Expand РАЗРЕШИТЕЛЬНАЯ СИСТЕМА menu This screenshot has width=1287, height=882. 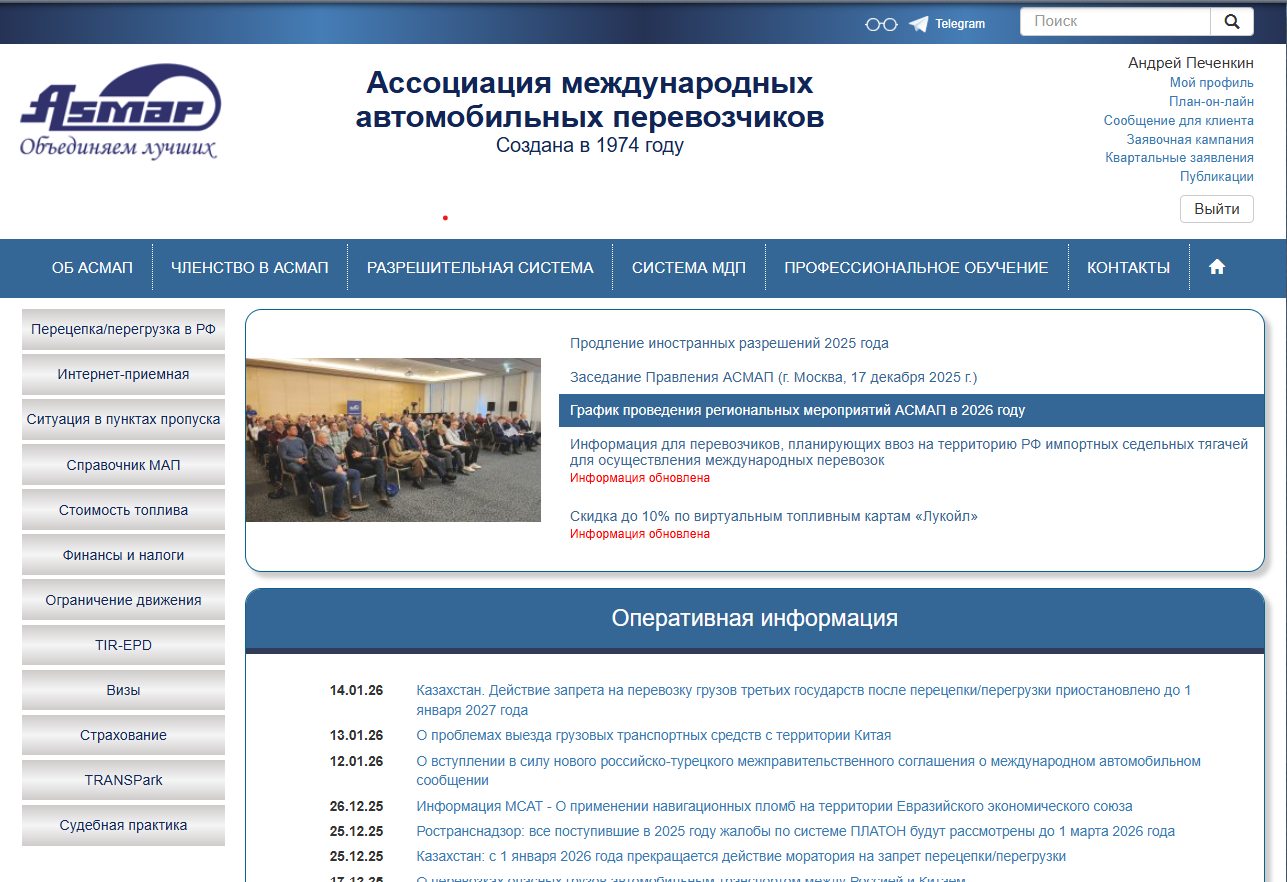[x=480, y=267]
